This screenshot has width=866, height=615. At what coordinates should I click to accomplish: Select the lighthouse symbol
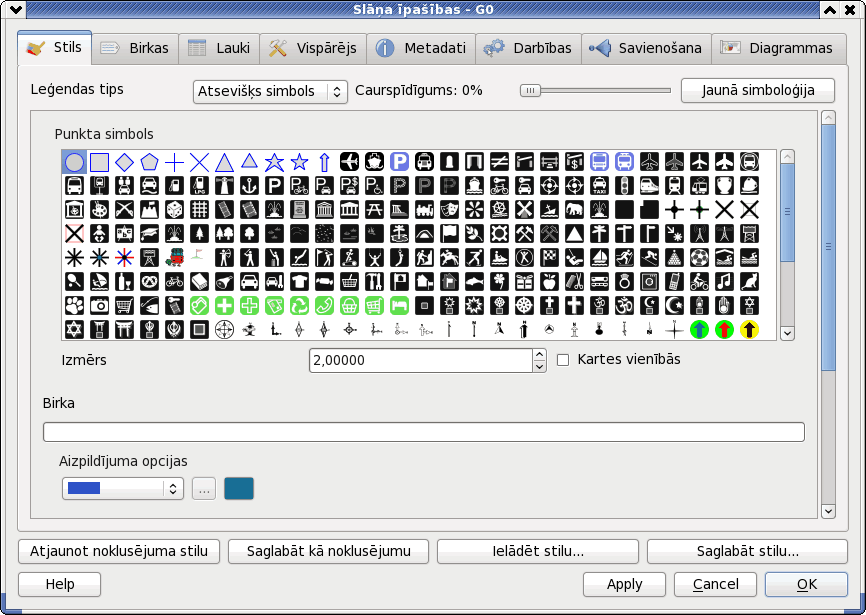click(x=224, y=186)
